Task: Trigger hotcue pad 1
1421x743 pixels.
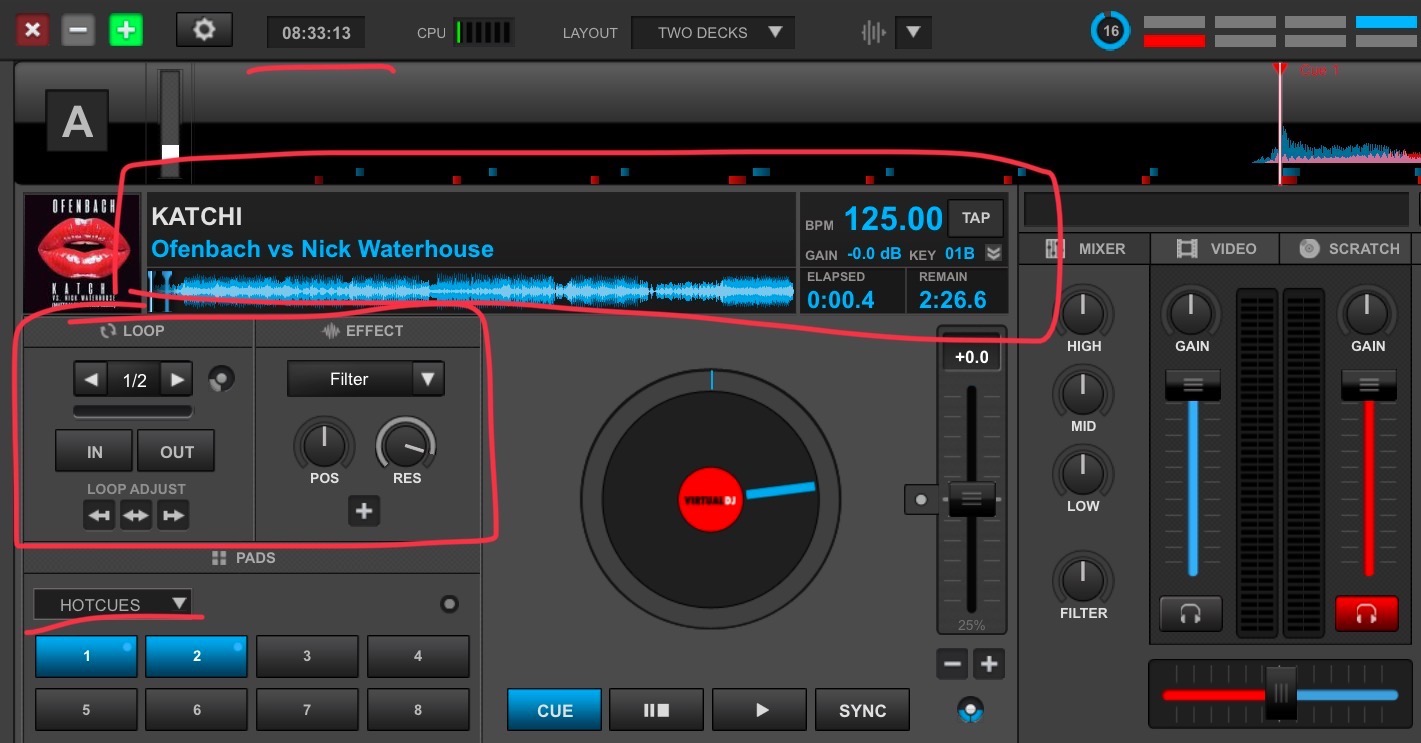Action: tap(86, 656)
